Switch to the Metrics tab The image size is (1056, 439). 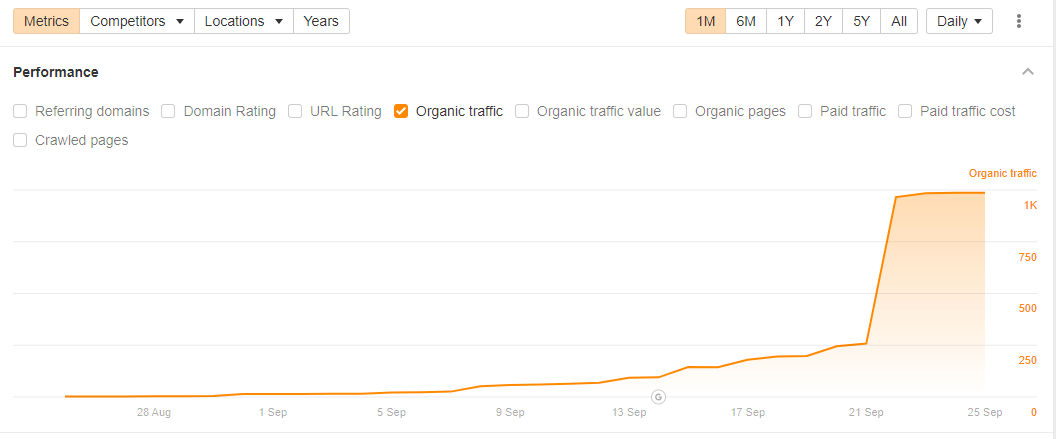(46, 21)
